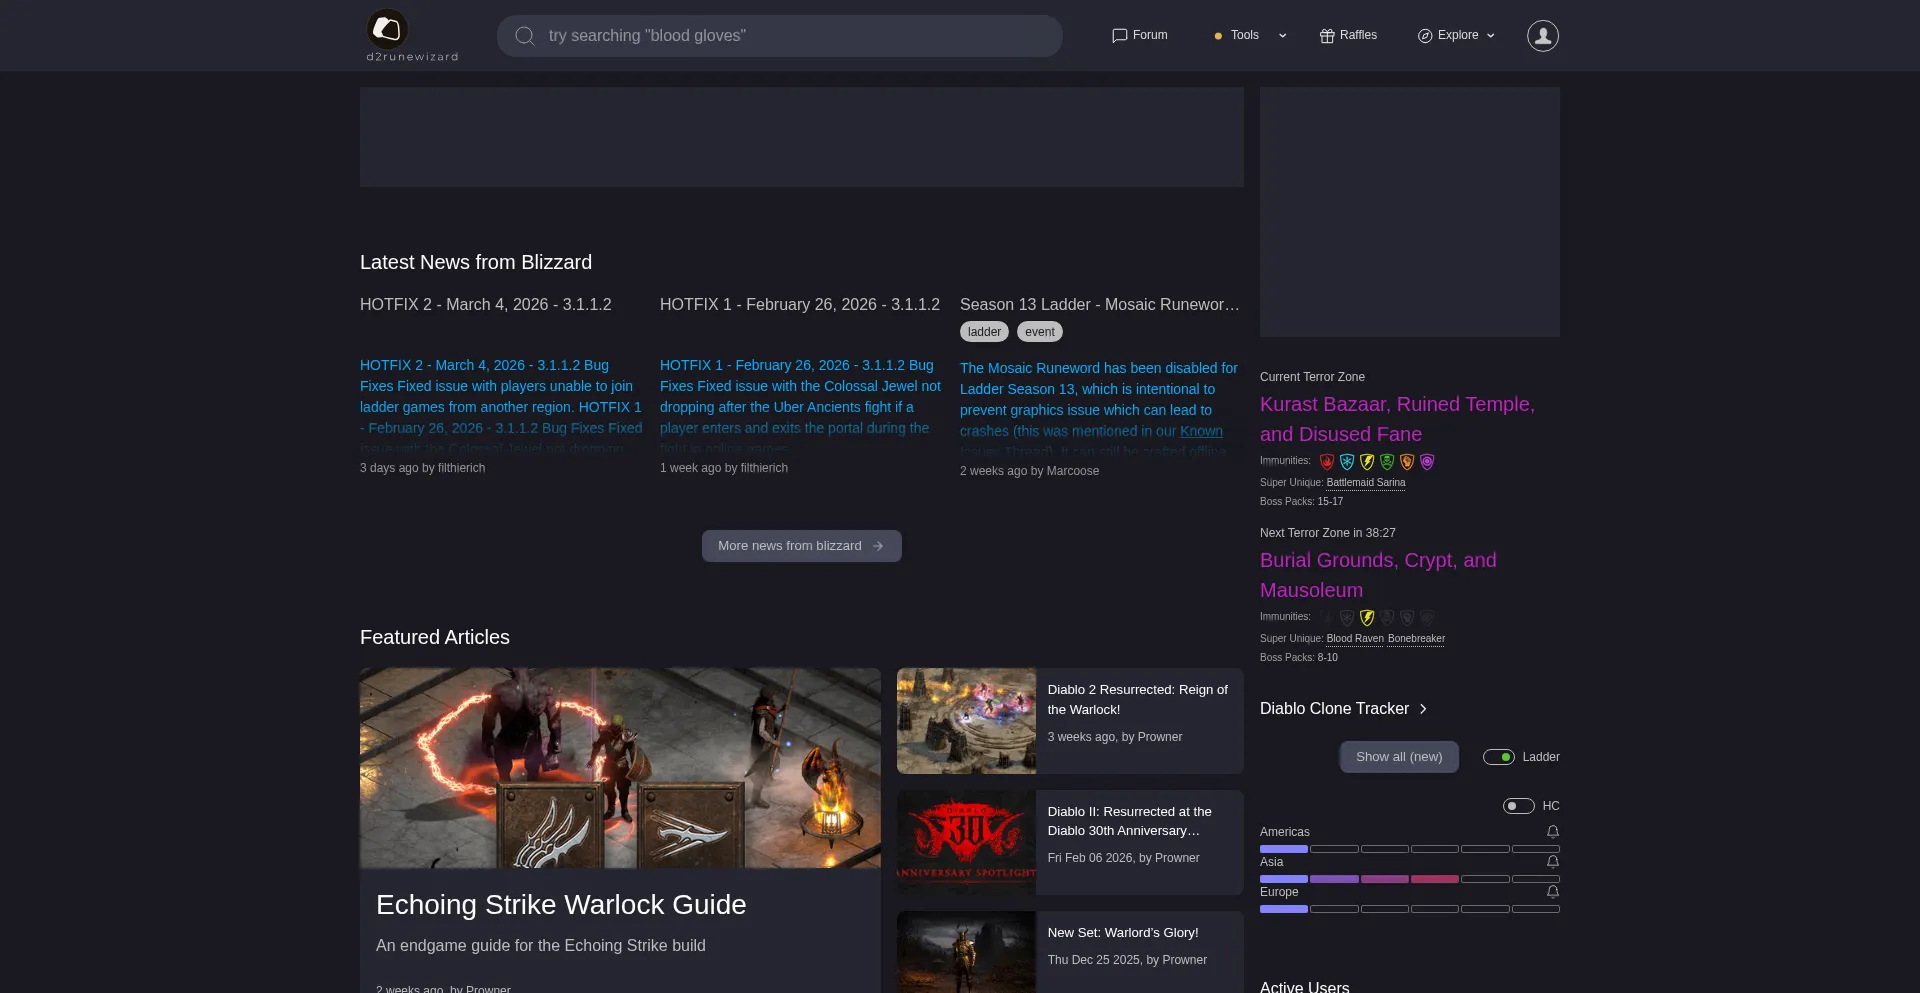
Task: Click the dimmed physical immunity icon for Burial Grounds
Action: click(x=1407, y=618)
